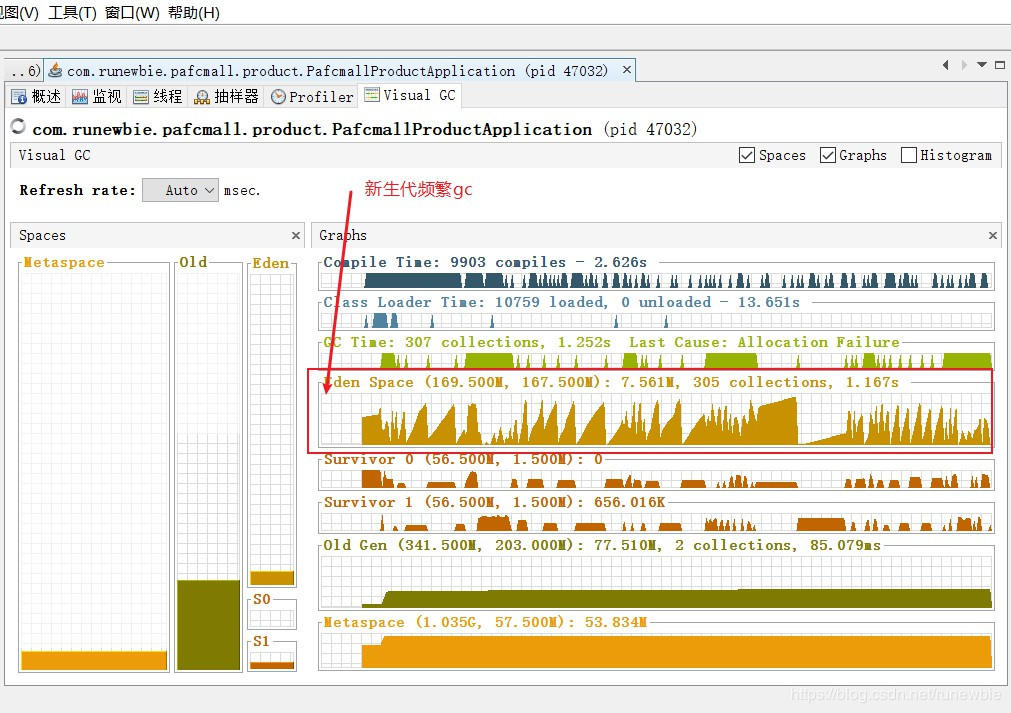The image size is (1011, 713).
Task: Uncheck the Spaces checkbox
Action: coord(747,155)
